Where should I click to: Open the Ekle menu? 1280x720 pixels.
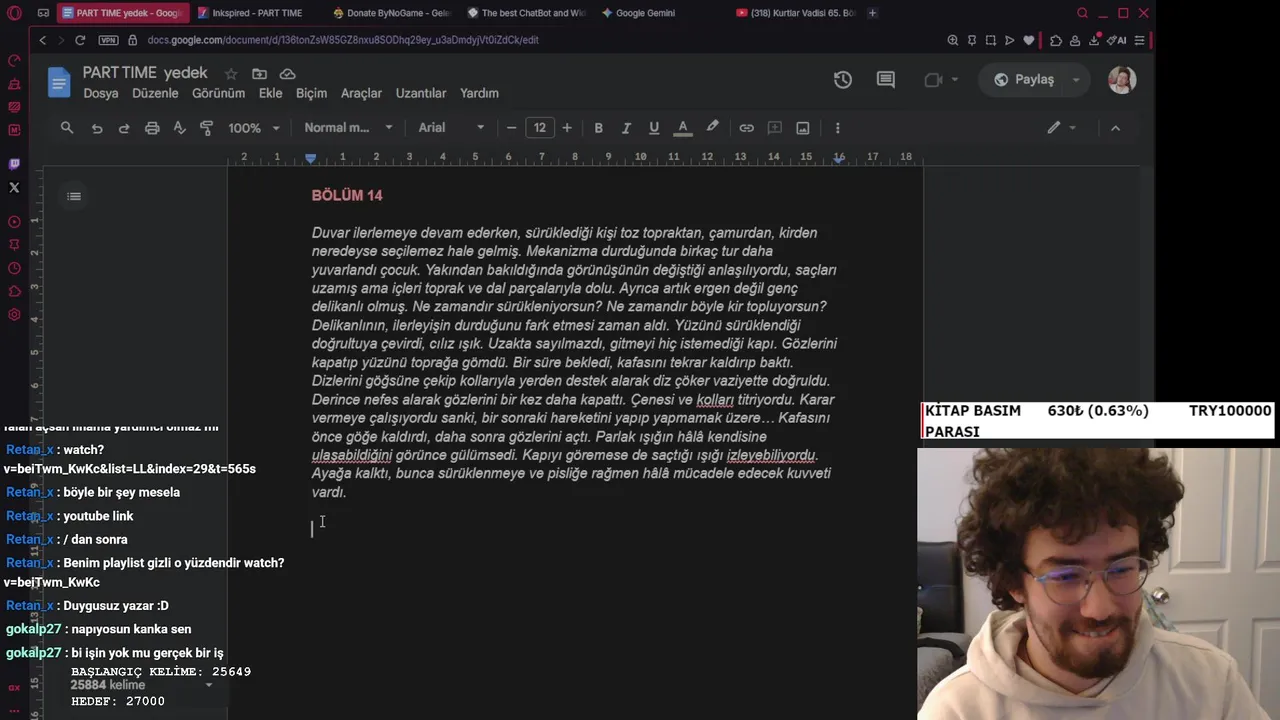(x=270, y=93)
